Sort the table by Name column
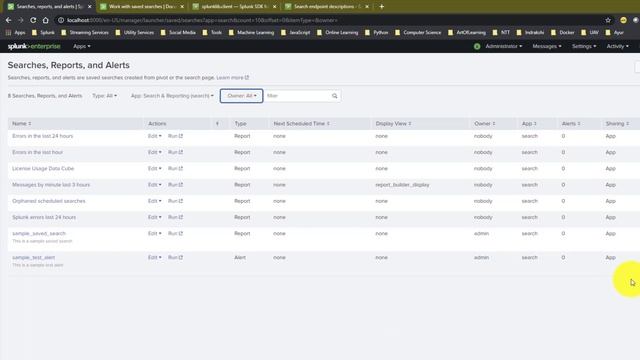This screenshot has height=360, width=640. (x=22, y=124)
